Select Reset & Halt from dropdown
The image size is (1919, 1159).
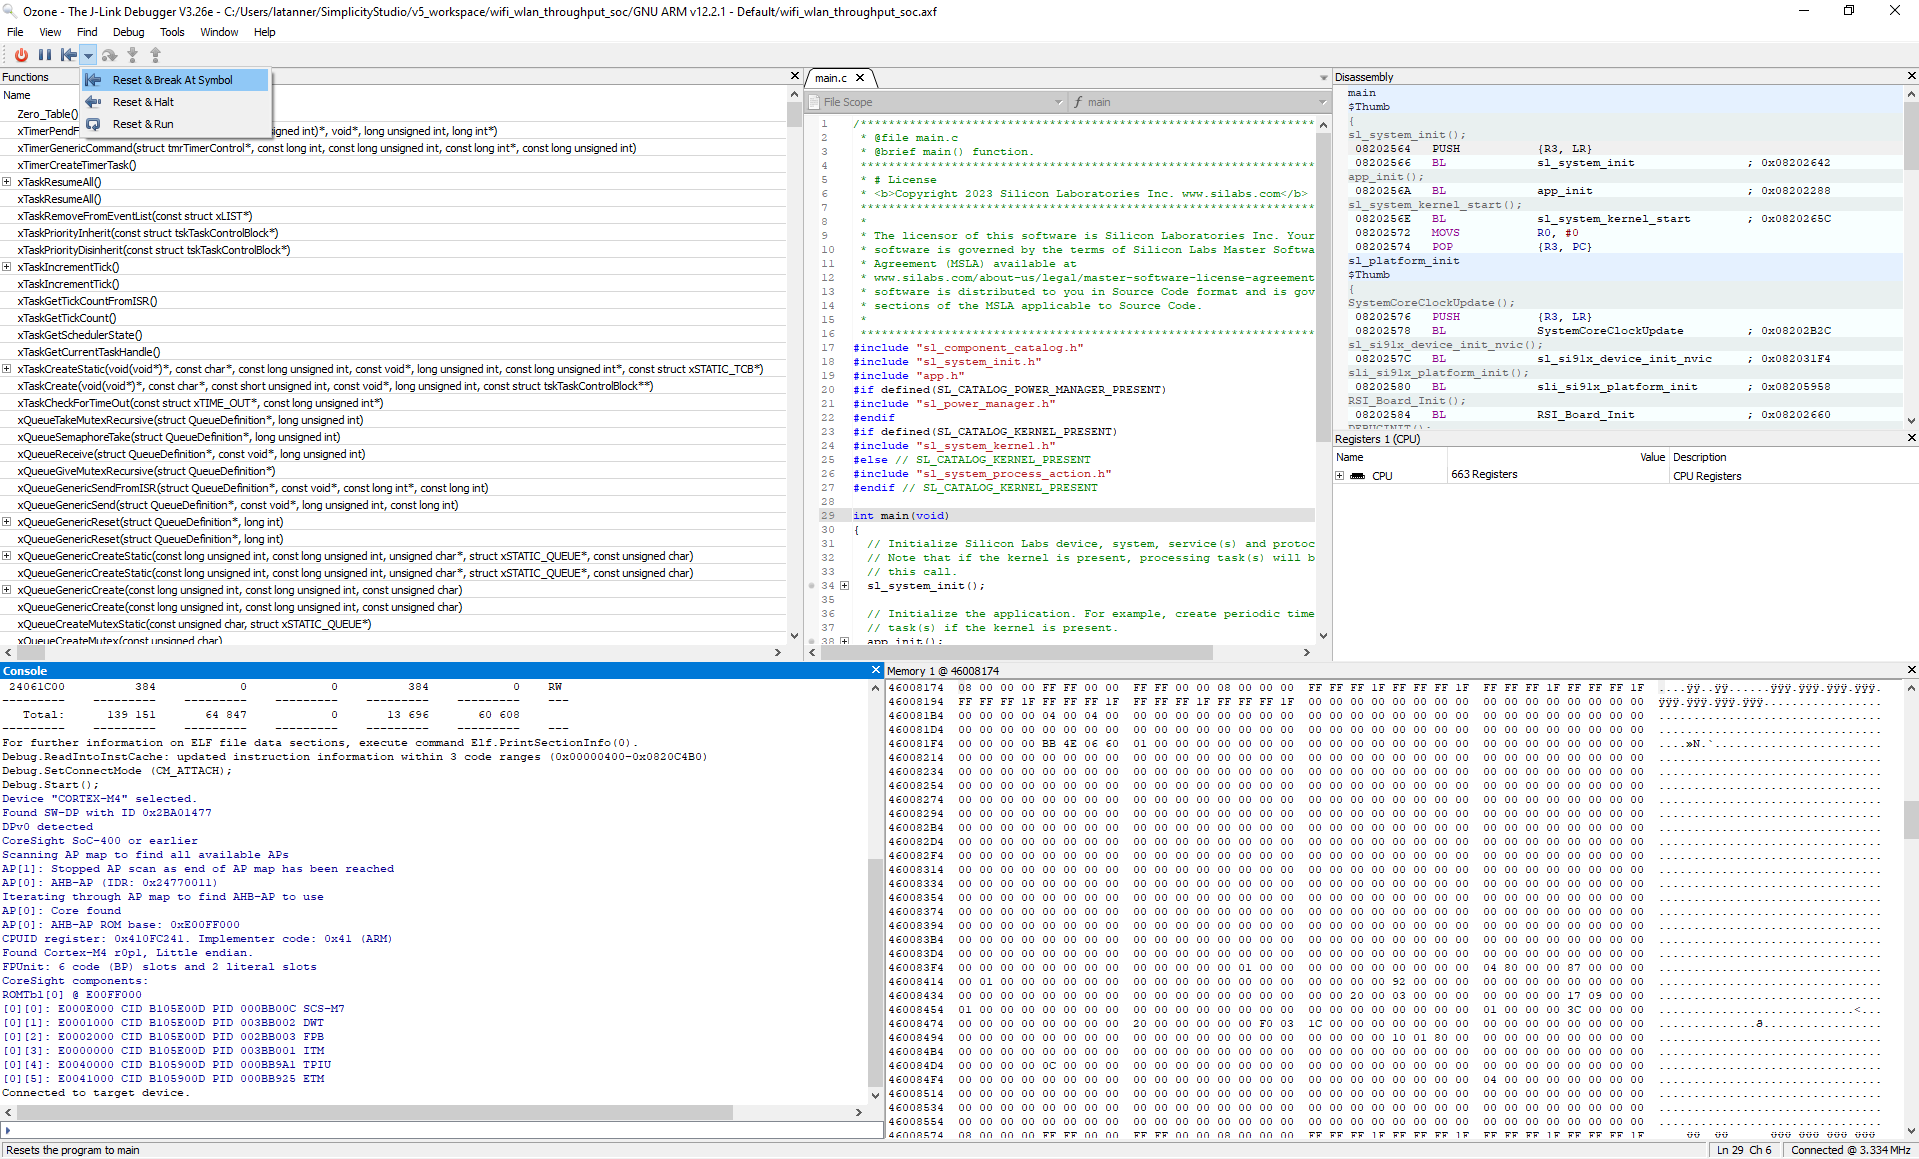click(x=143, y=102)
